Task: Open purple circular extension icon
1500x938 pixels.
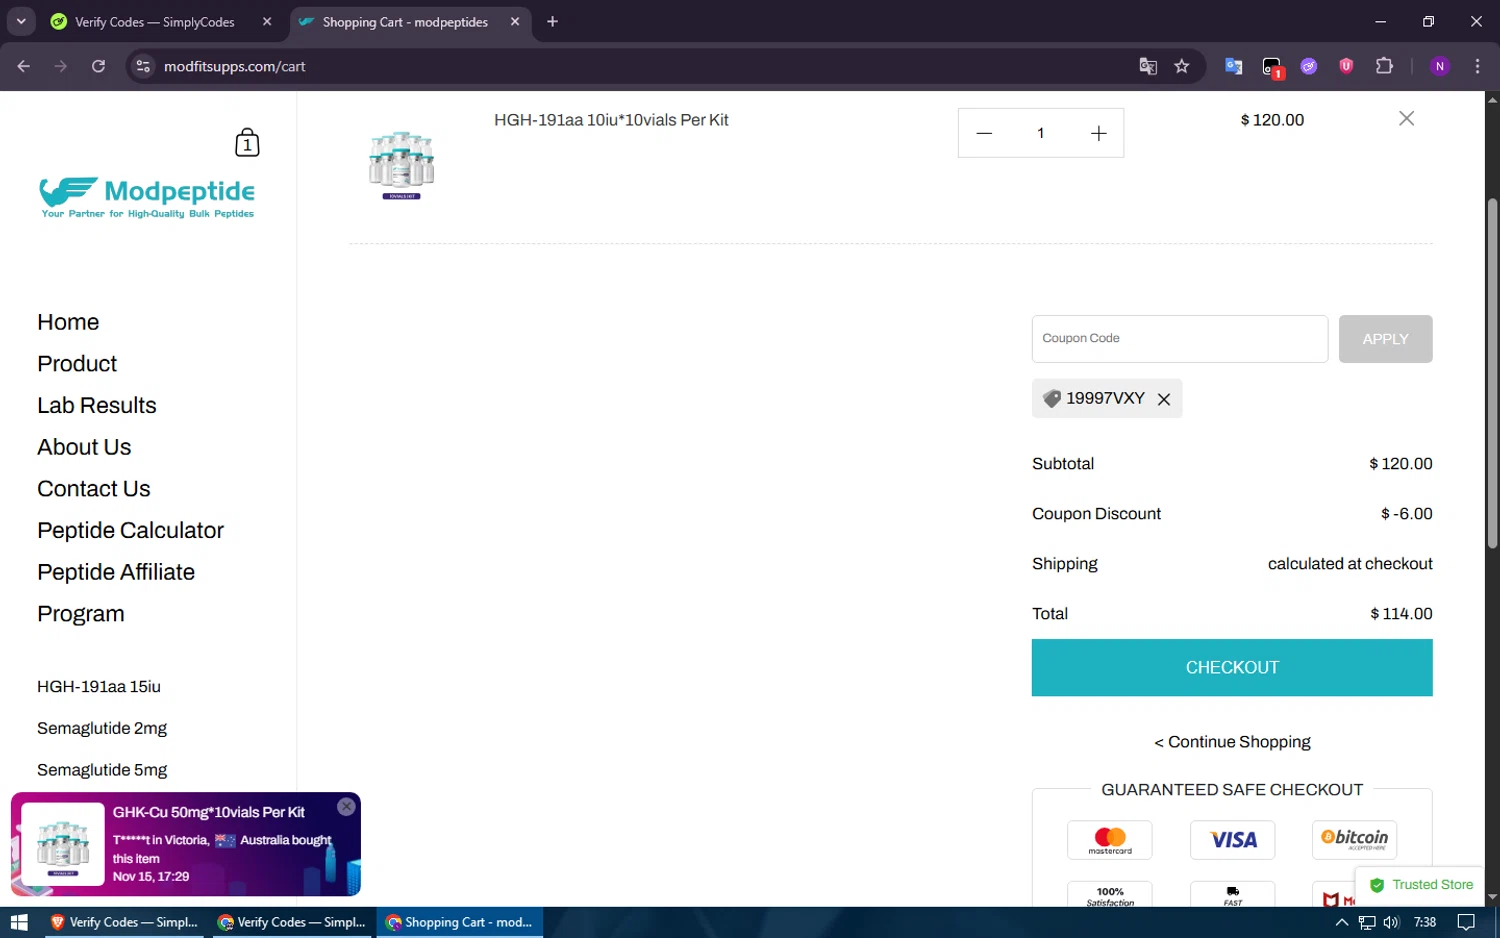Action: tap(1309, 66)
